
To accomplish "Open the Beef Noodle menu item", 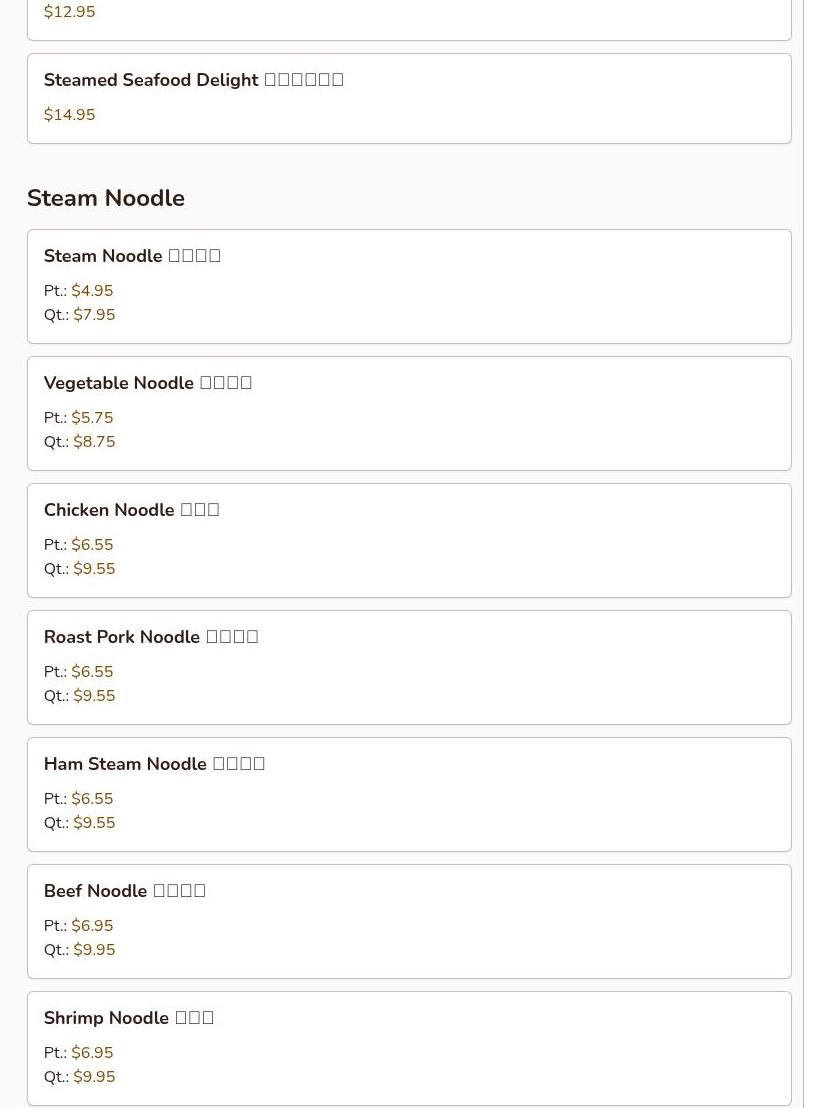I will [124, 891].
